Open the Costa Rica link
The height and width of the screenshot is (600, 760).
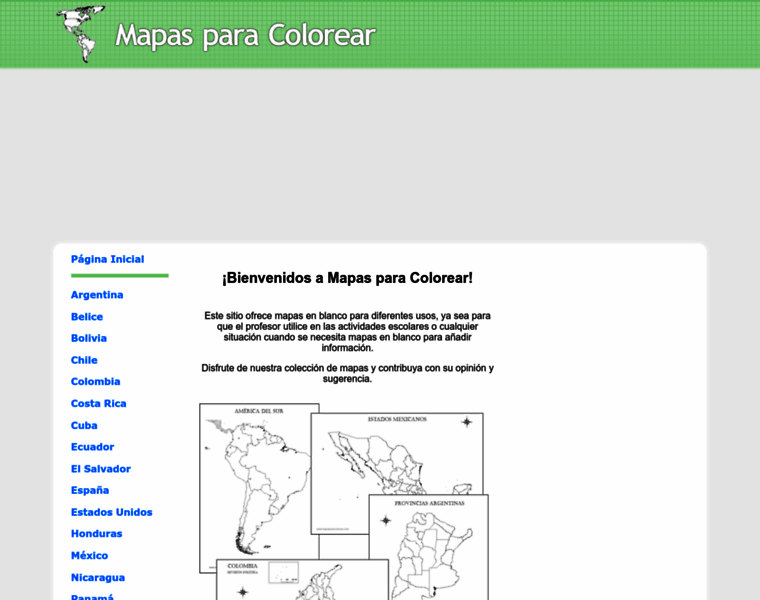point(98,403)
